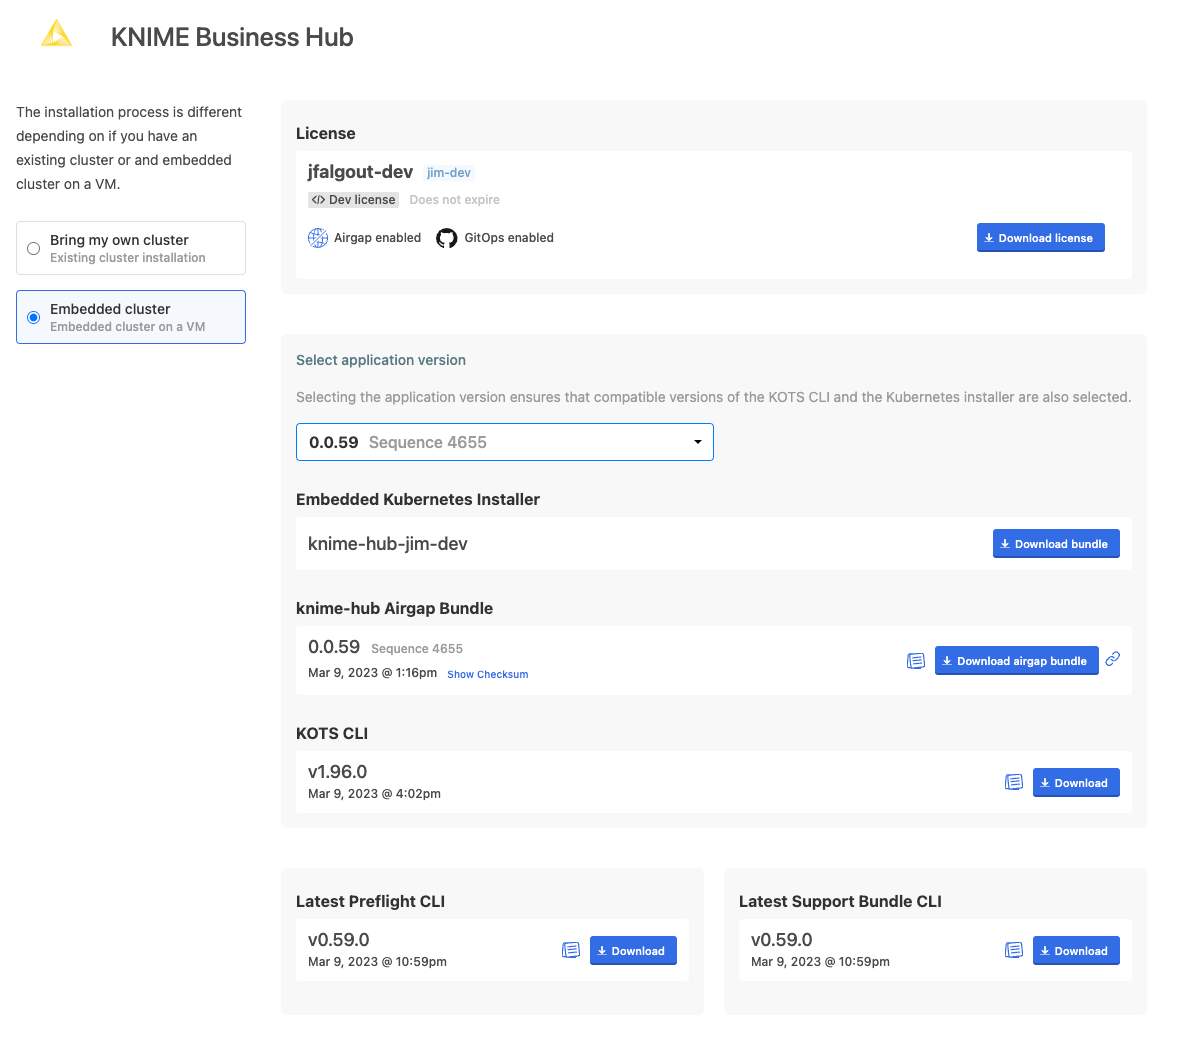Select the Embedded cluster radio option
This screenshot has height=1047, width=1199.
point(34,317)
